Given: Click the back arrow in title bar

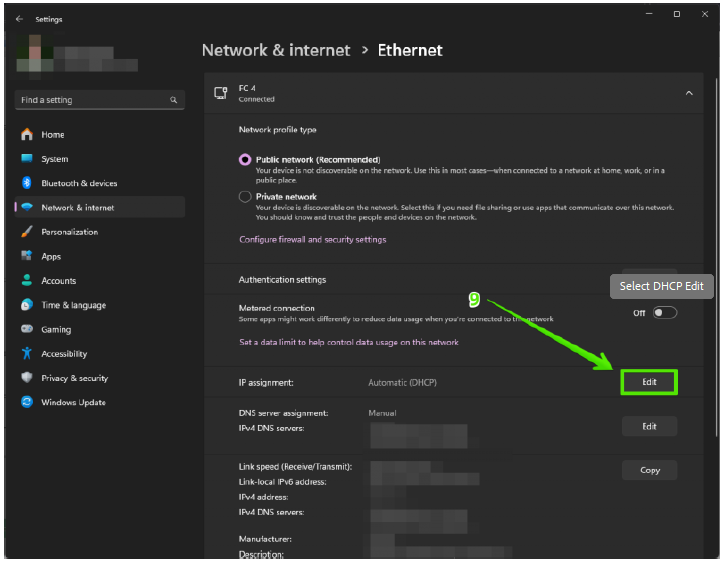Looking at the screenshot, I should pos(19,18).
